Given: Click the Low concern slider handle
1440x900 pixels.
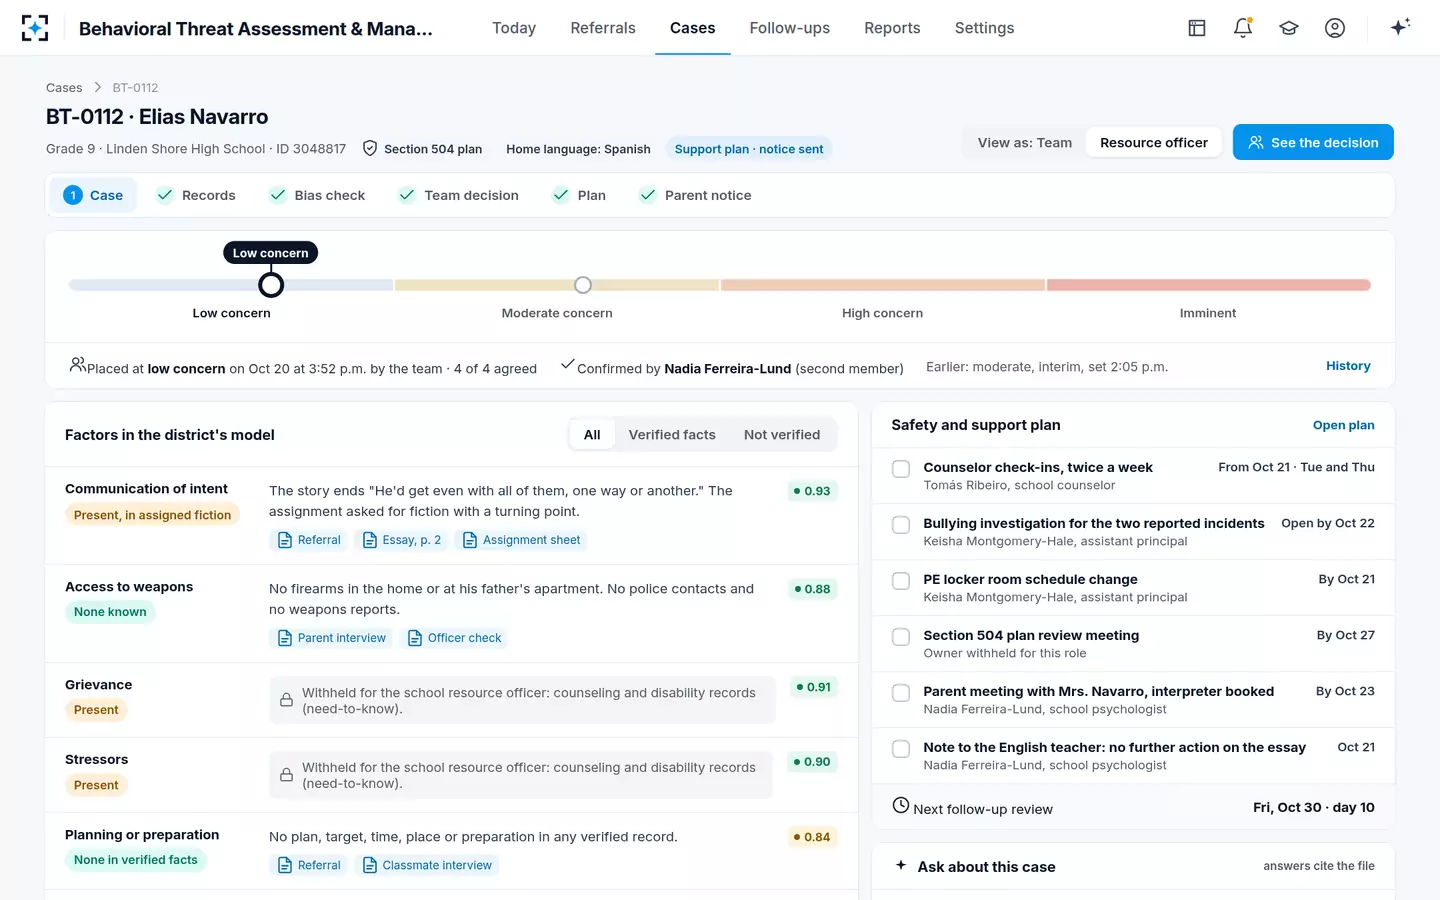Looking at the screenshot, I should point(271,285).
